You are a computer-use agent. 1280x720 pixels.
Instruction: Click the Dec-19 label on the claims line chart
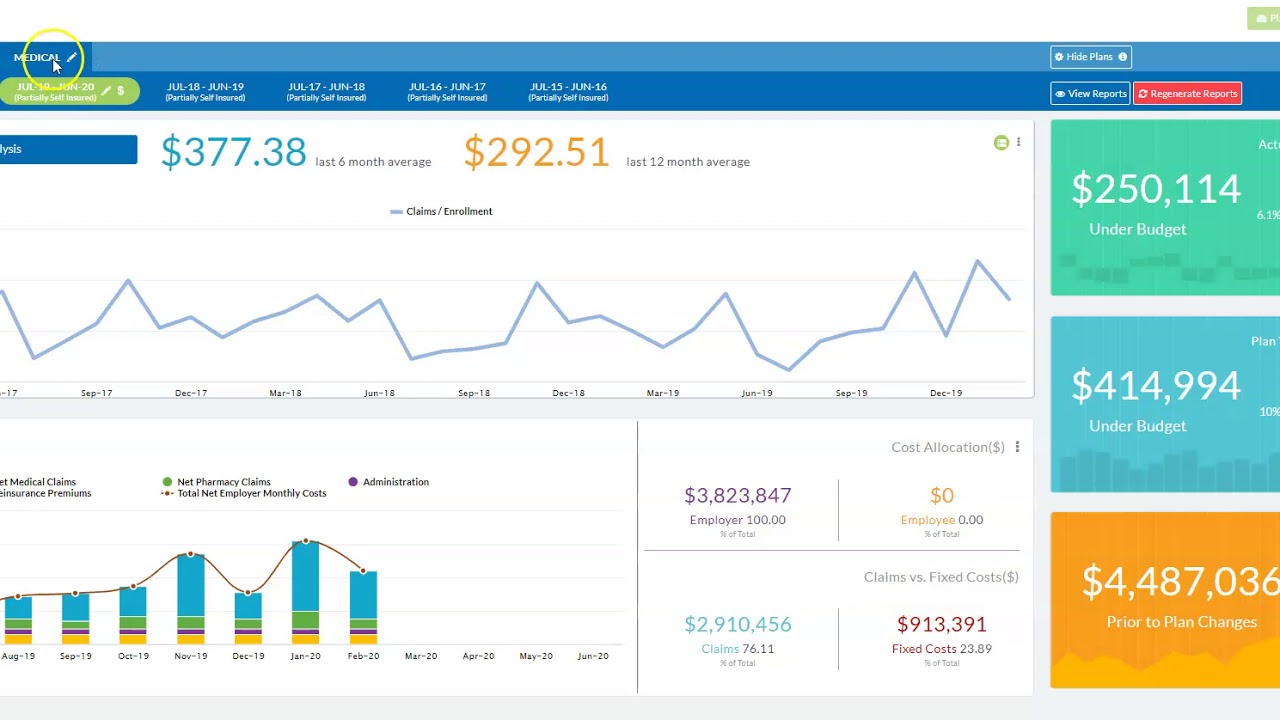pyautogui.click(x=946, y=393)
